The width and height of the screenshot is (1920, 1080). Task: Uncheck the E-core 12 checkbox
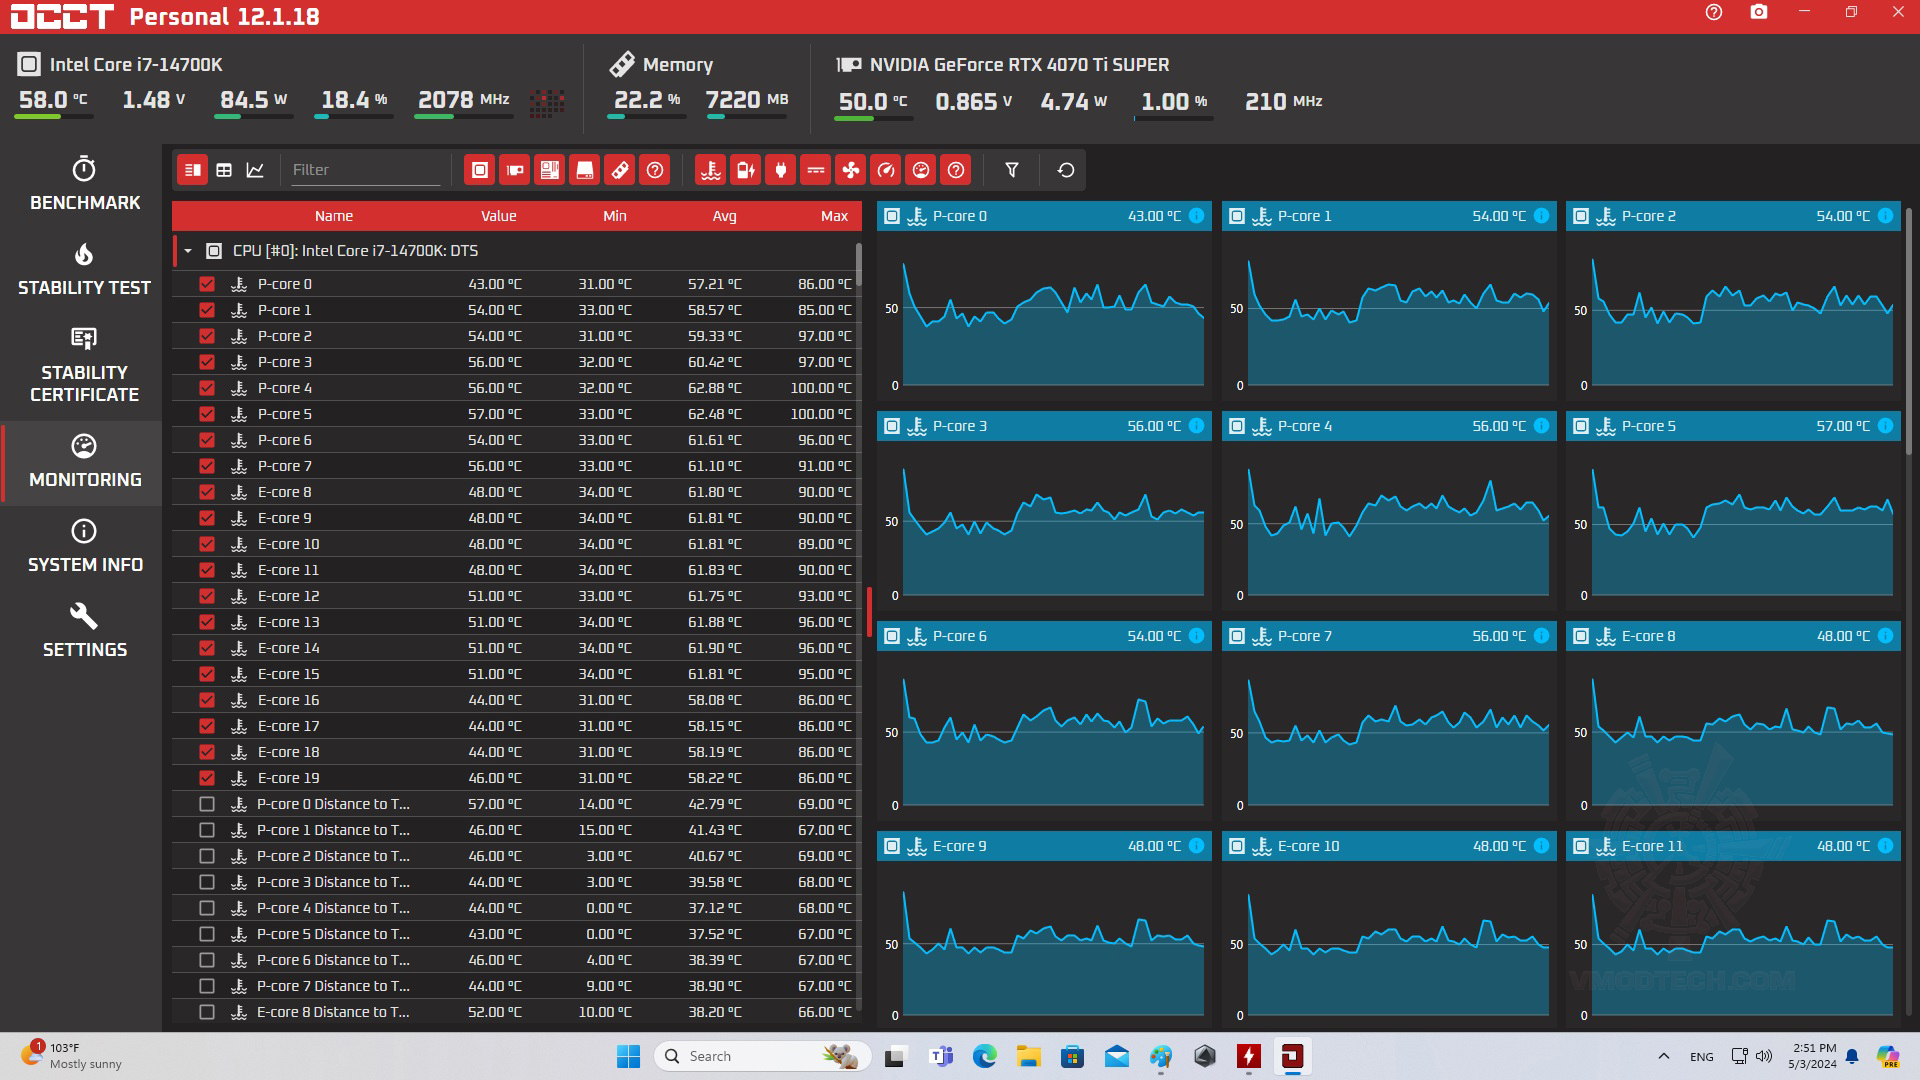coord(207,596)
